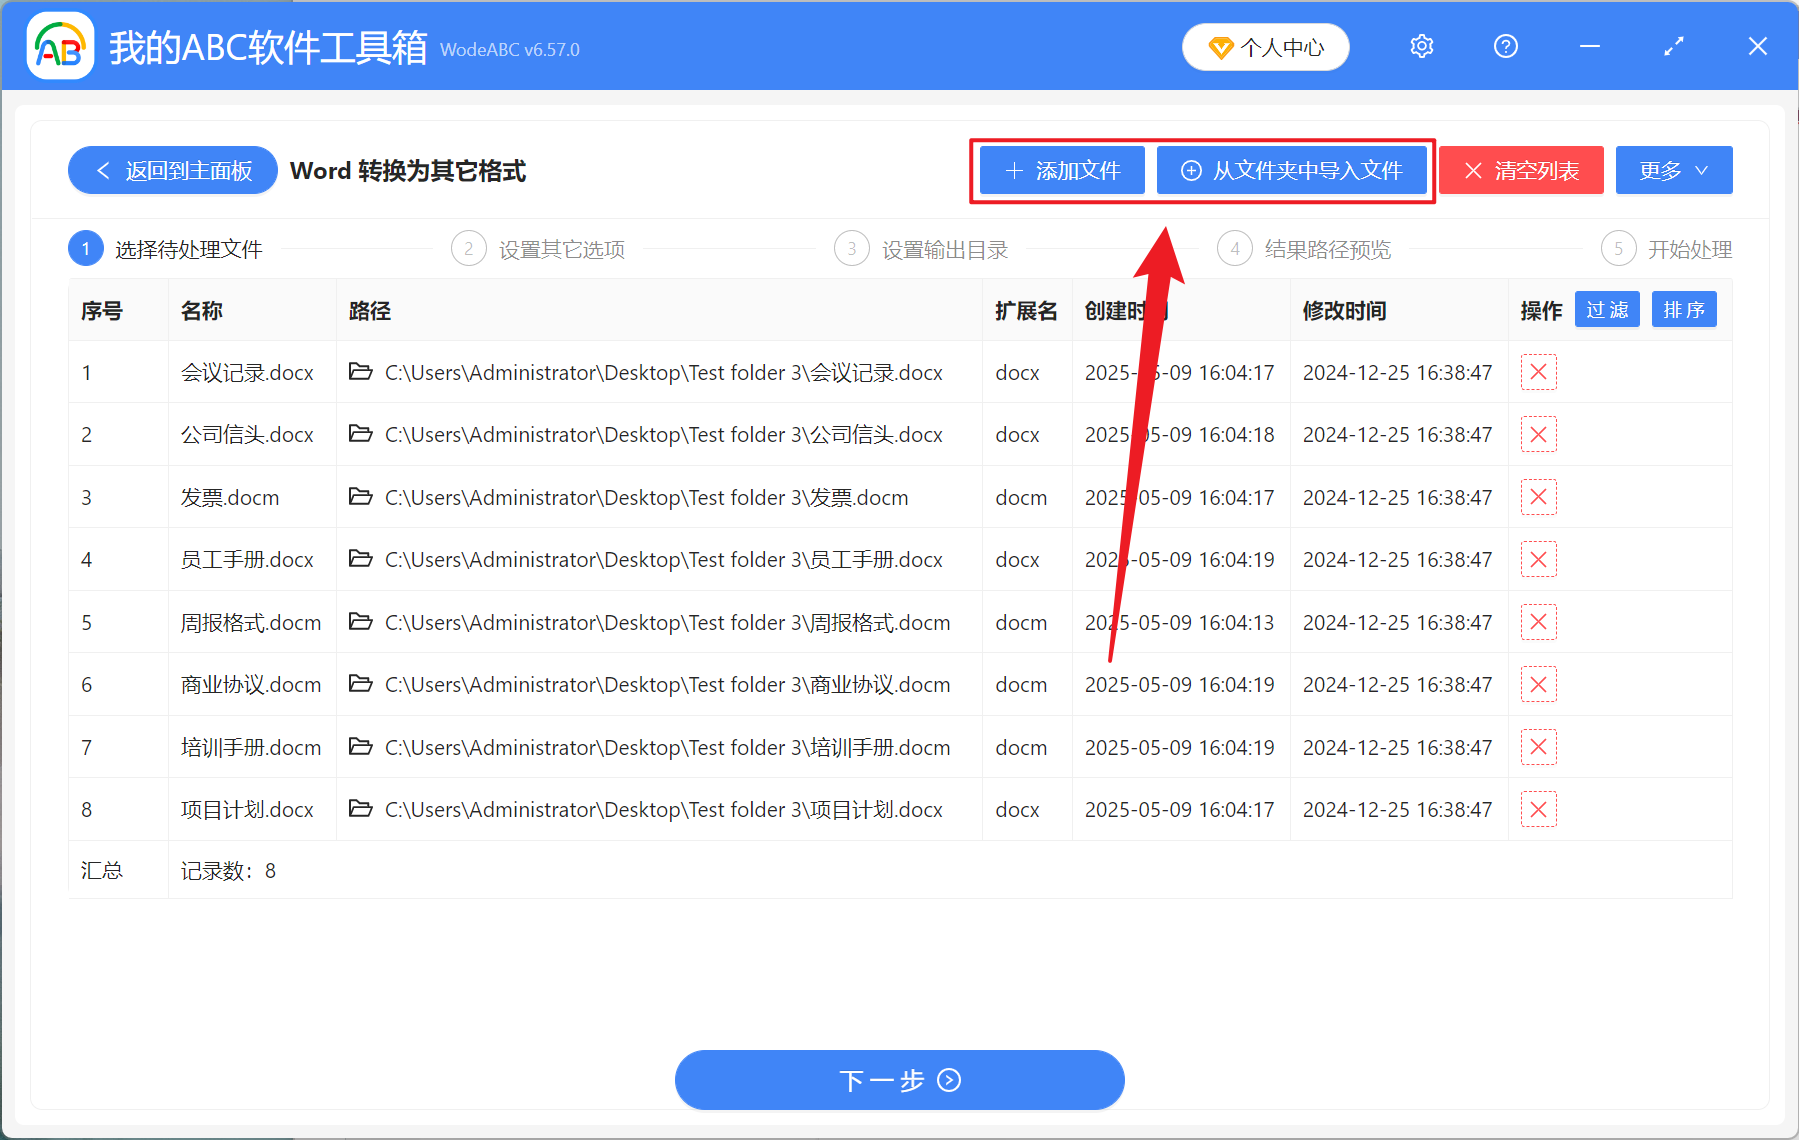Open folder icon for 发票.docm path

pos(360,497)
